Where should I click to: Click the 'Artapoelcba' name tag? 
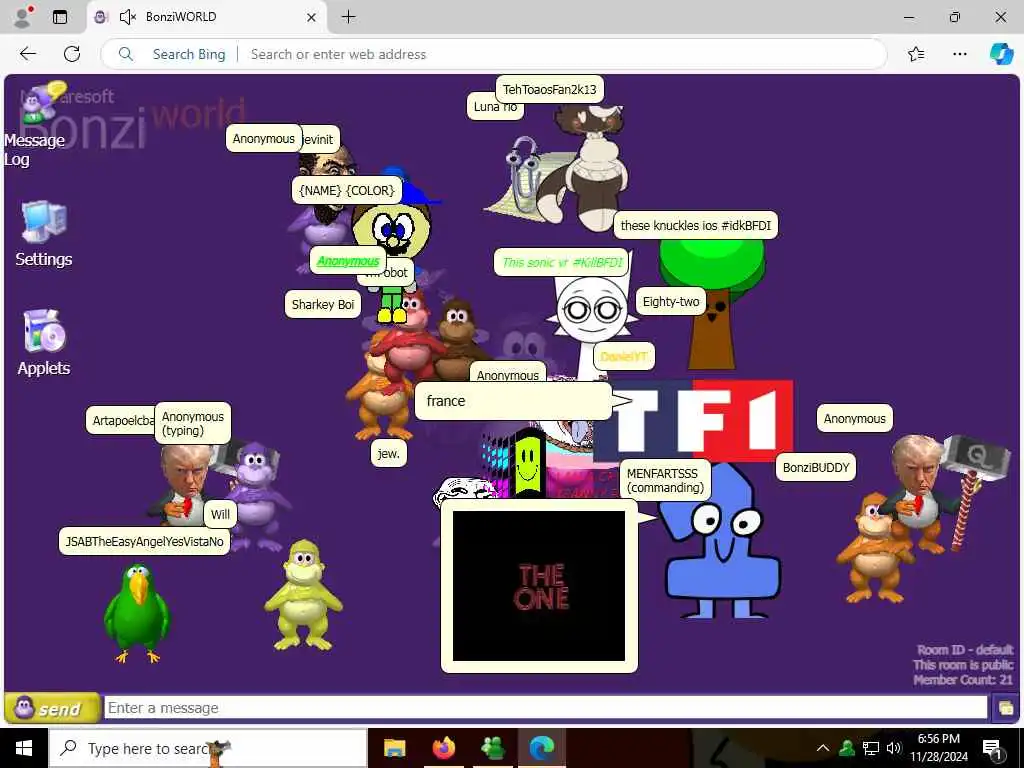pos(121,420)
